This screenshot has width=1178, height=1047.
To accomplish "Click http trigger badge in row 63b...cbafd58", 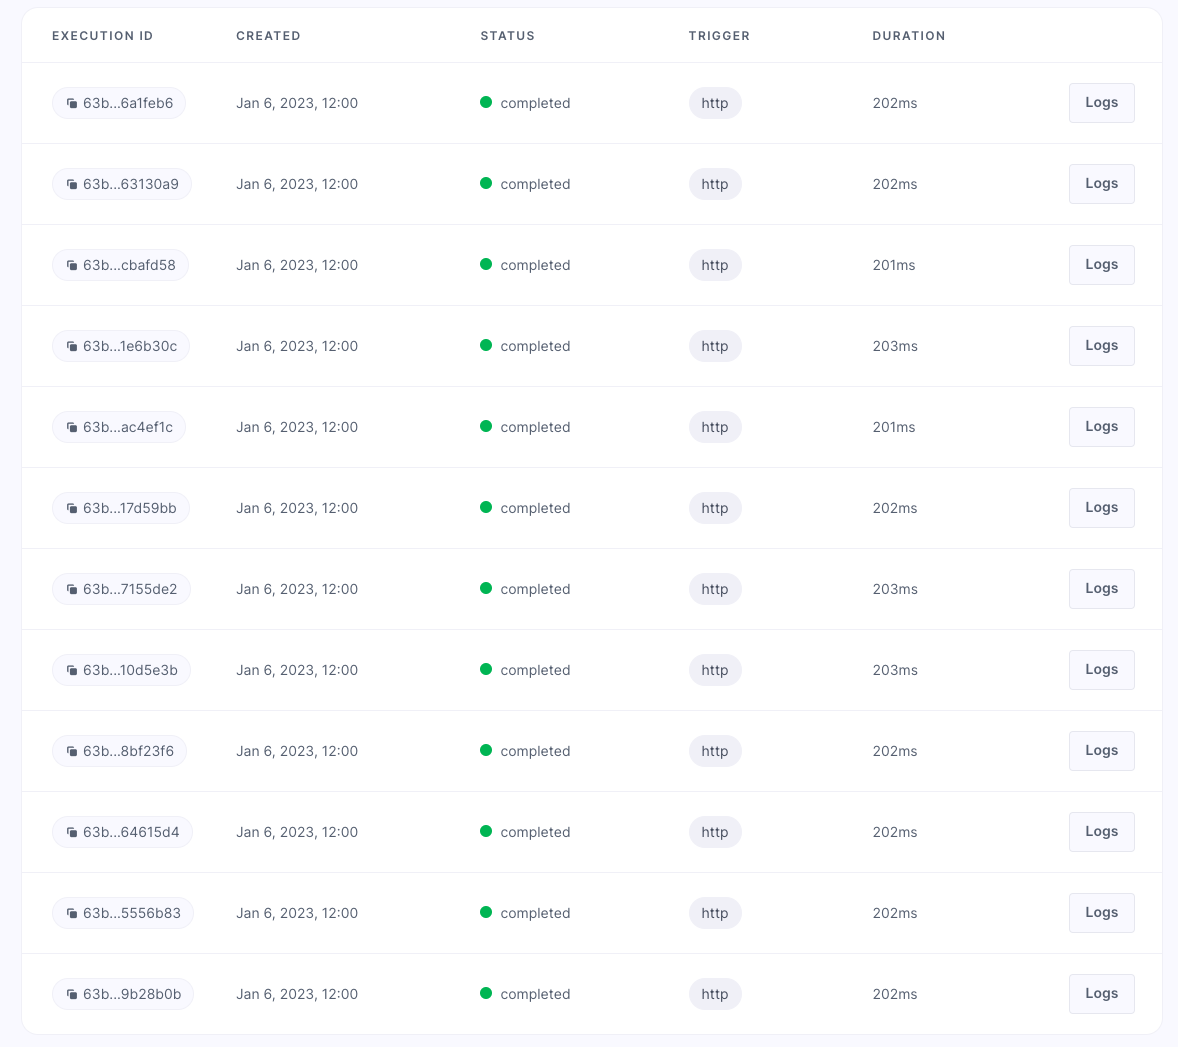I will (715, 266).
